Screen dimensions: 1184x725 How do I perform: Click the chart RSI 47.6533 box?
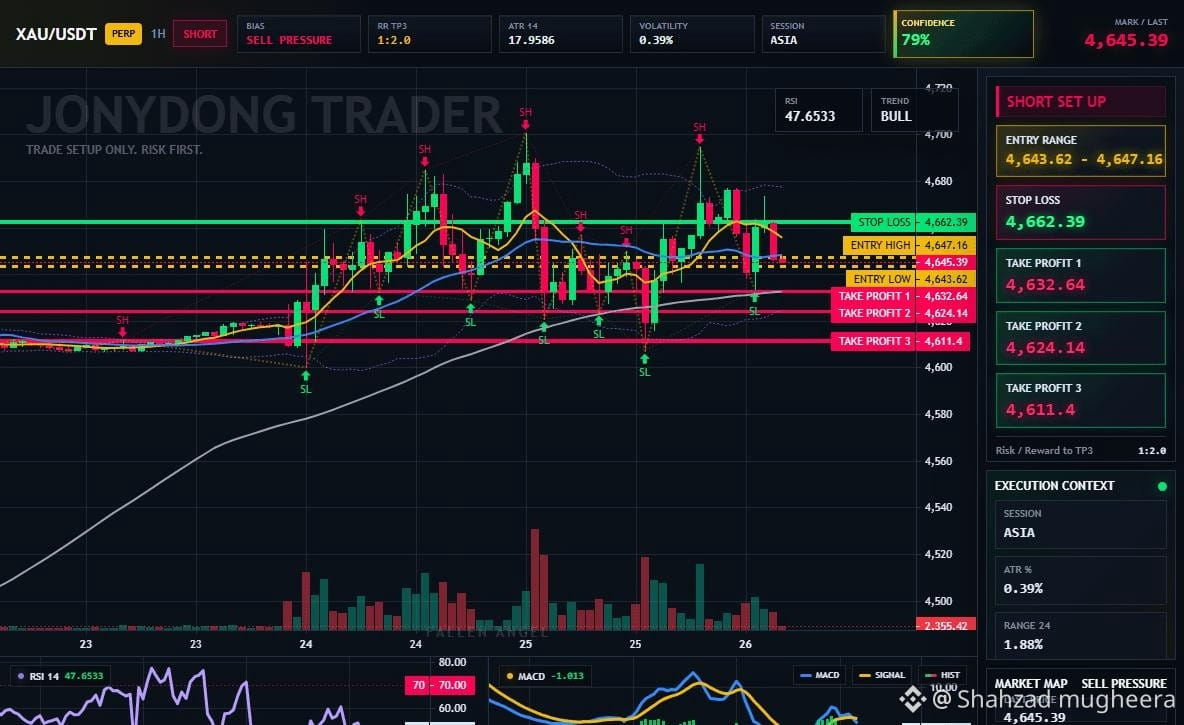coord(819,110)
